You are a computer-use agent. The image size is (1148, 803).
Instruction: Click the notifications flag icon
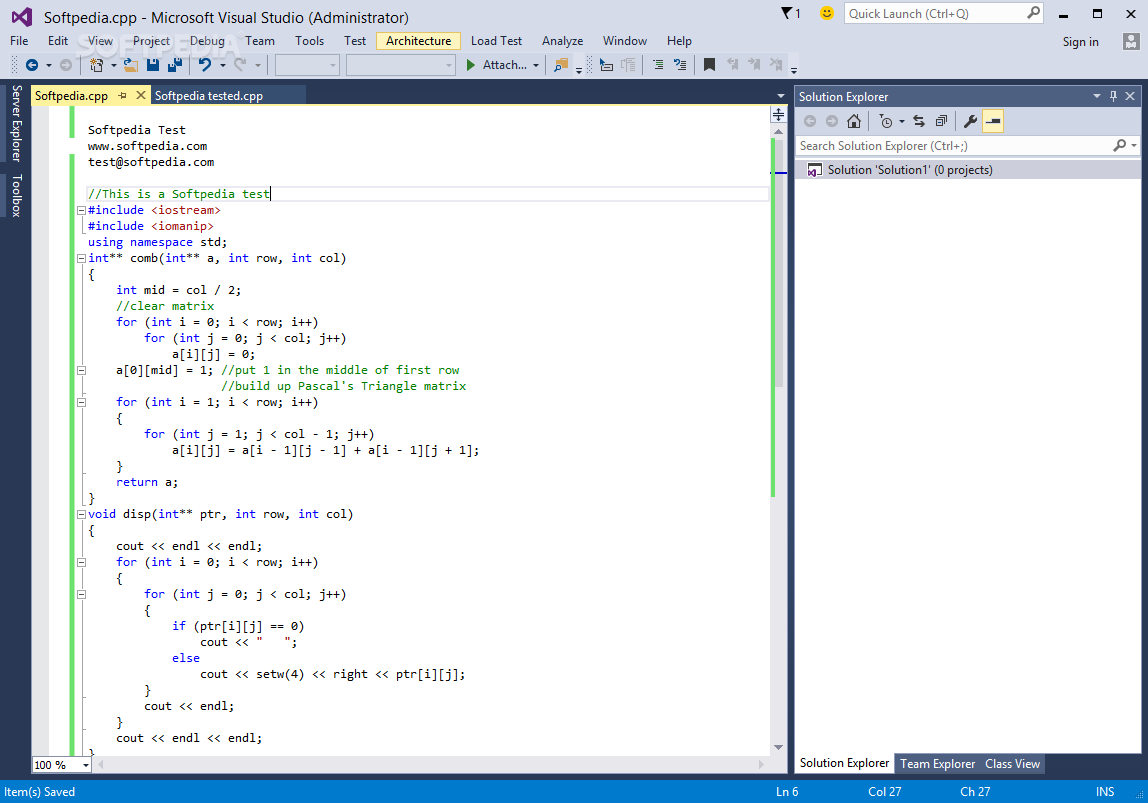[x=789, y=13]
